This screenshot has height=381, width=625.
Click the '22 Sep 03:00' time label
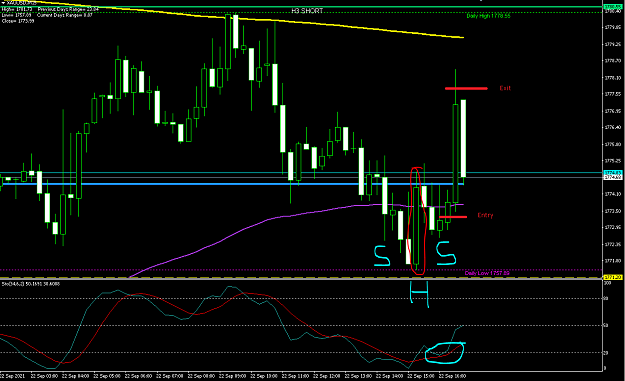point(44,376)
